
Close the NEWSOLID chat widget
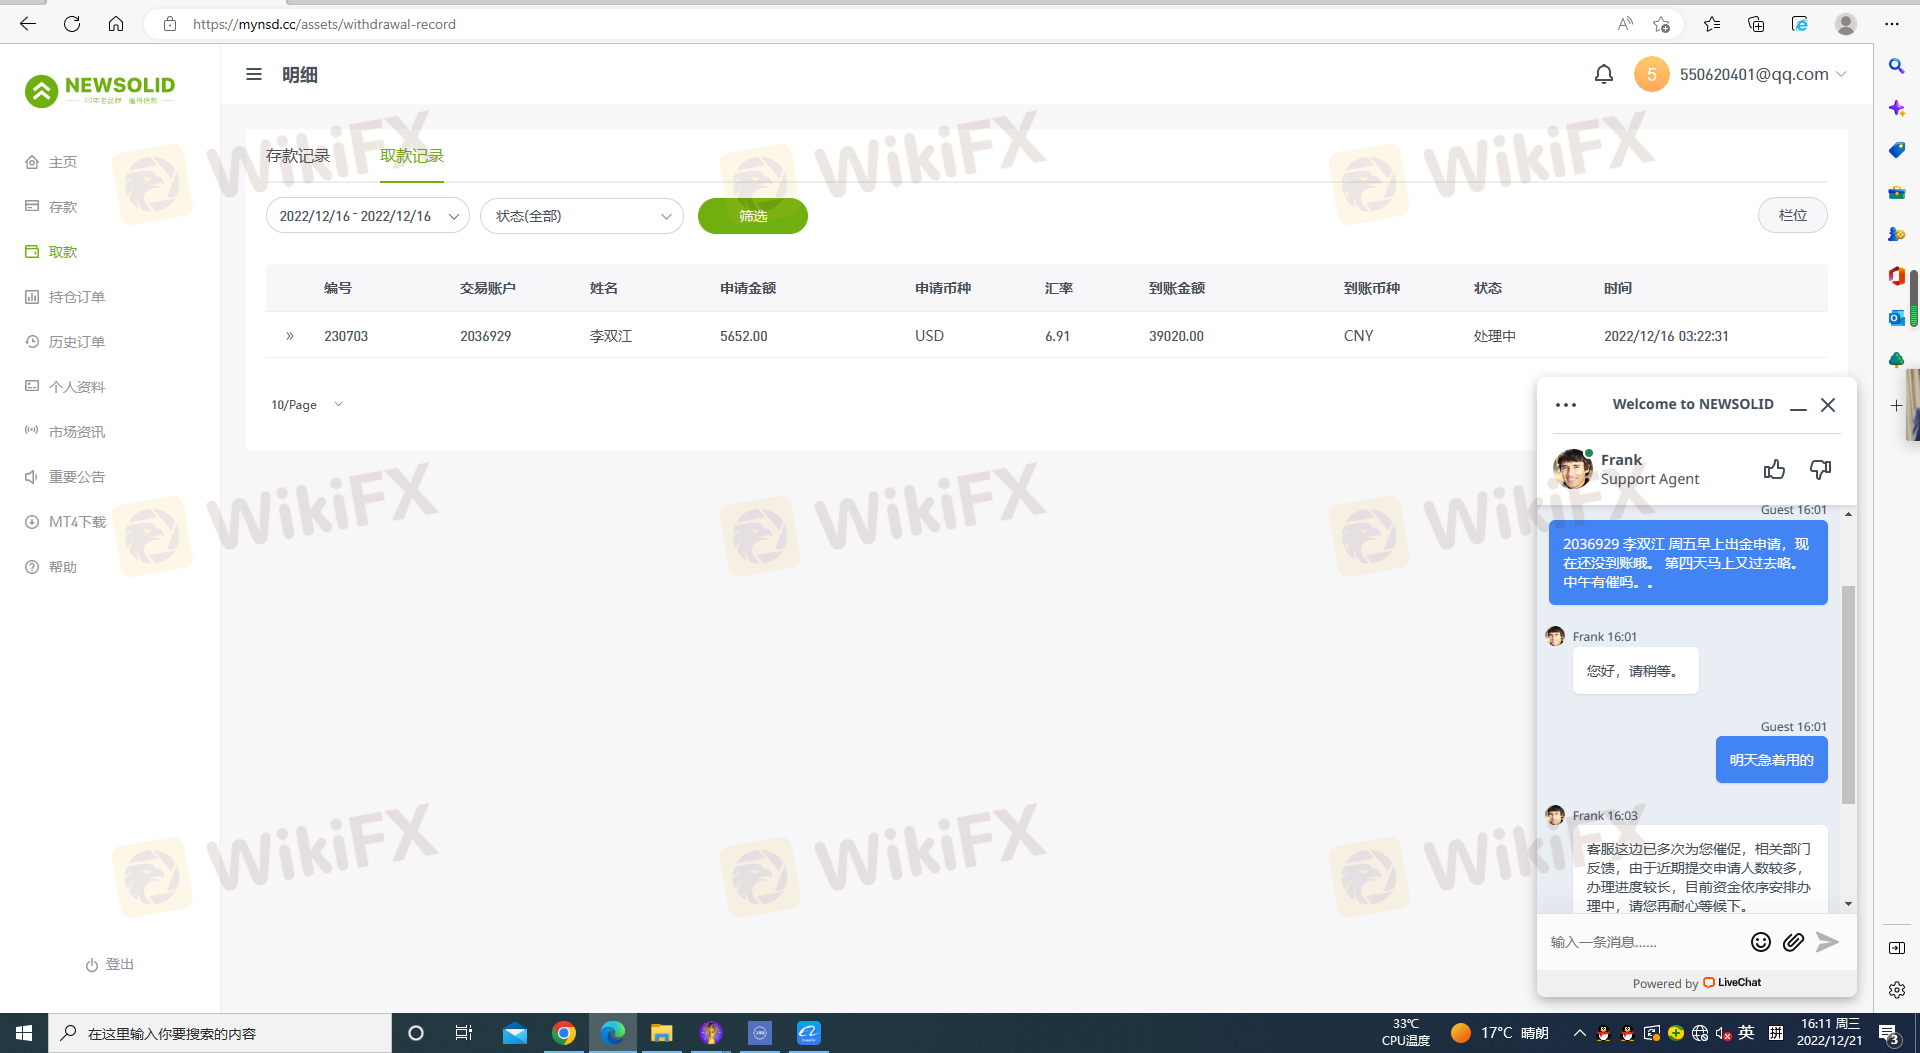point(1828,405)
